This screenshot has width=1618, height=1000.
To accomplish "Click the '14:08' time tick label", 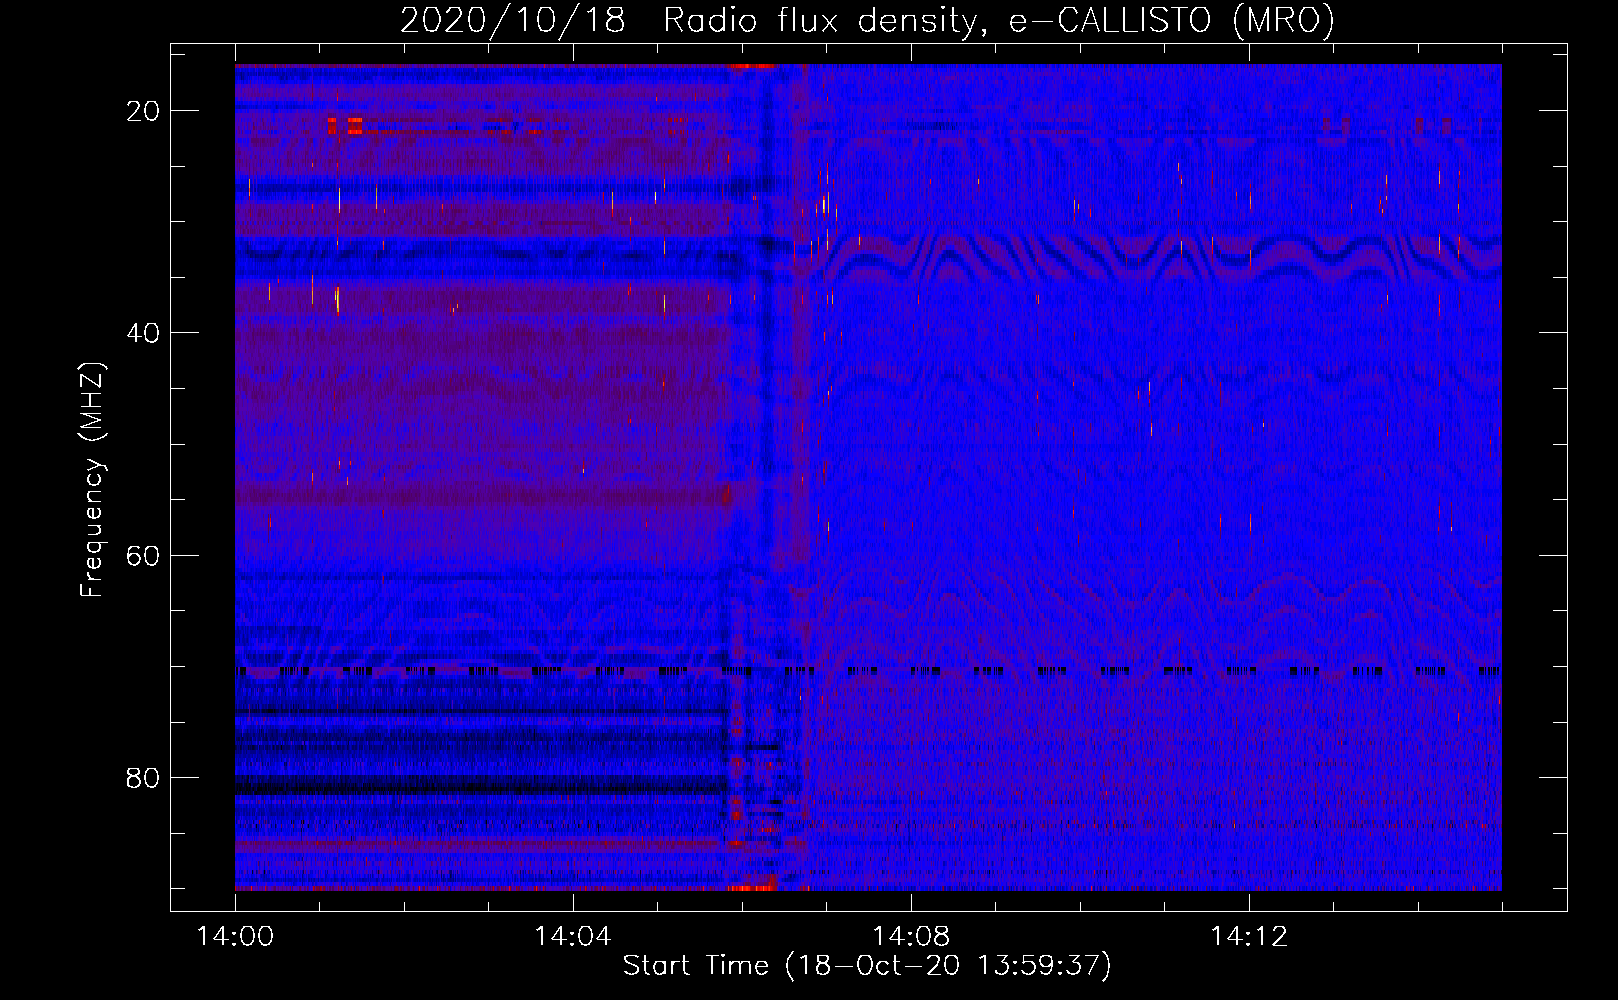I will pyautogui.click(x=910, y=937).
